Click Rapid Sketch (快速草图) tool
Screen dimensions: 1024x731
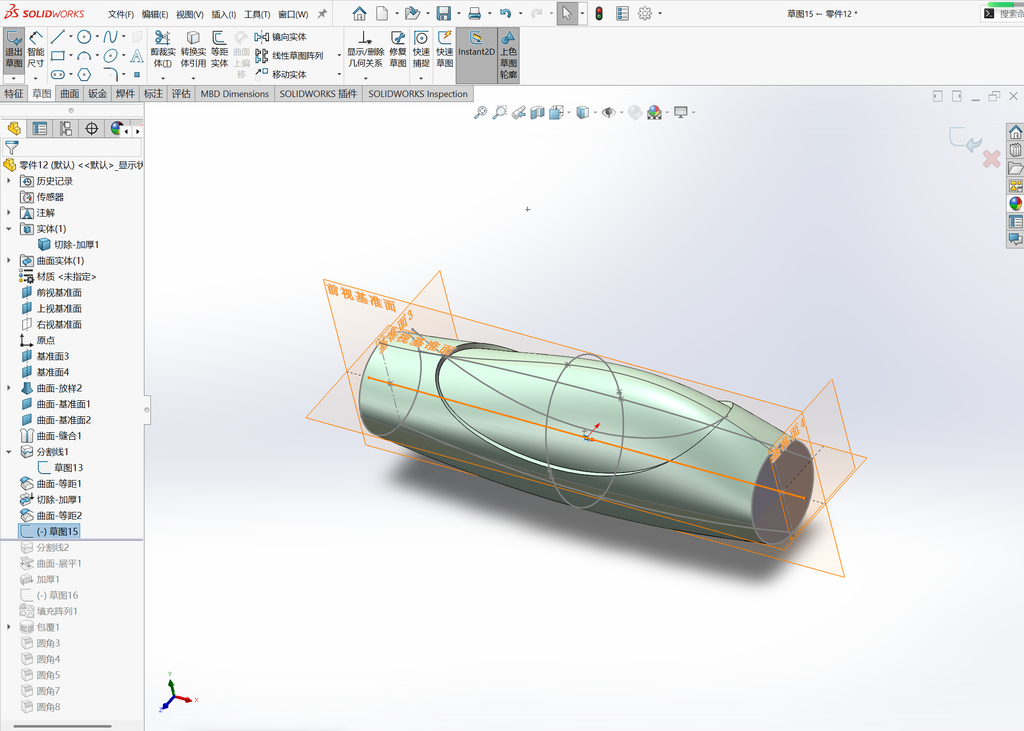click(445, 50)
